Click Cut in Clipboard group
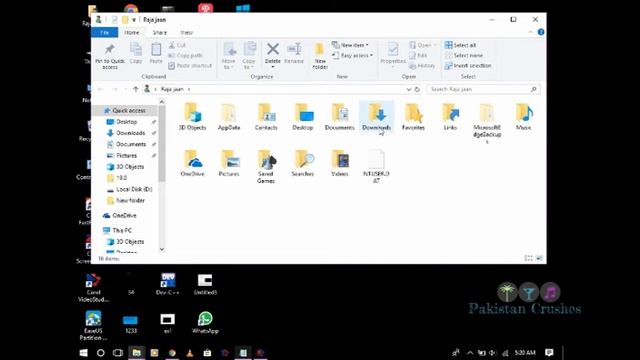Image resolution: width=640 pixels, height=360 pixels. (177, 45)
